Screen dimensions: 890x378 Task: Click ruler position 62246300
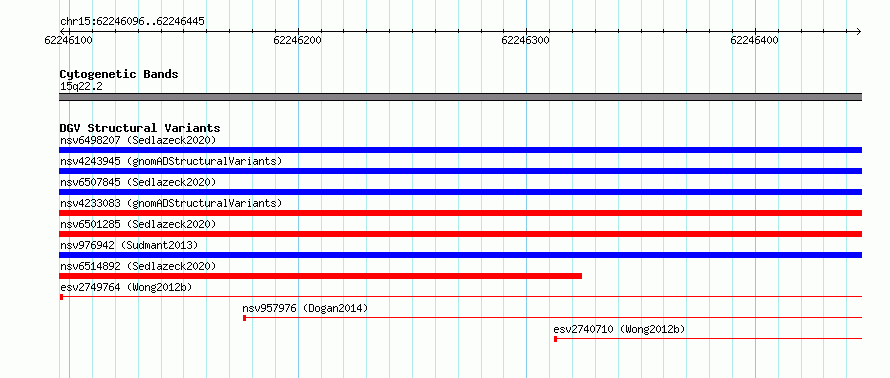[x=526, y=40]
